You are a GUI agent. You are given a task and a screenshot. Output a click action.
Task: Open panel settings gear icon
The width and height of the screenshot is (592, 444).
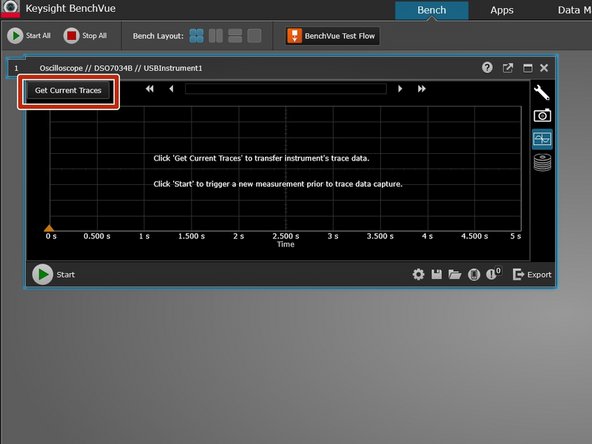click(418, 274)
